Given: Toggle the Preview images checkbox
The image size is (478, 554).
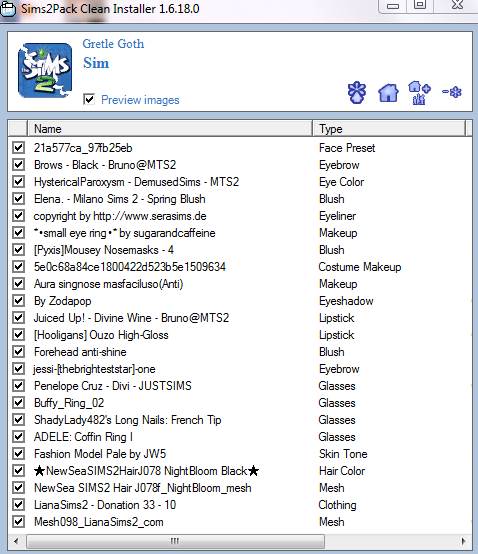Looking at the screenshot, I should pos(89,99).
